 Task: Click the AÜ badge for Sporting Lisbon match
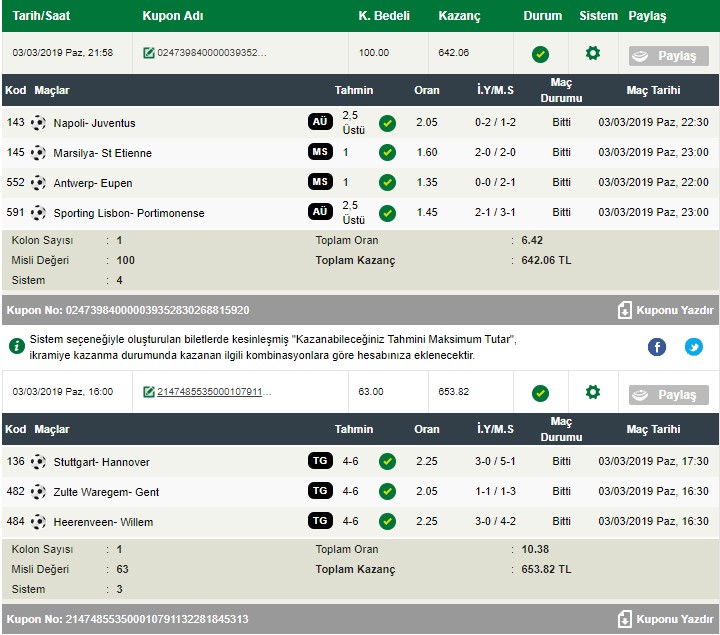[320, 213]
